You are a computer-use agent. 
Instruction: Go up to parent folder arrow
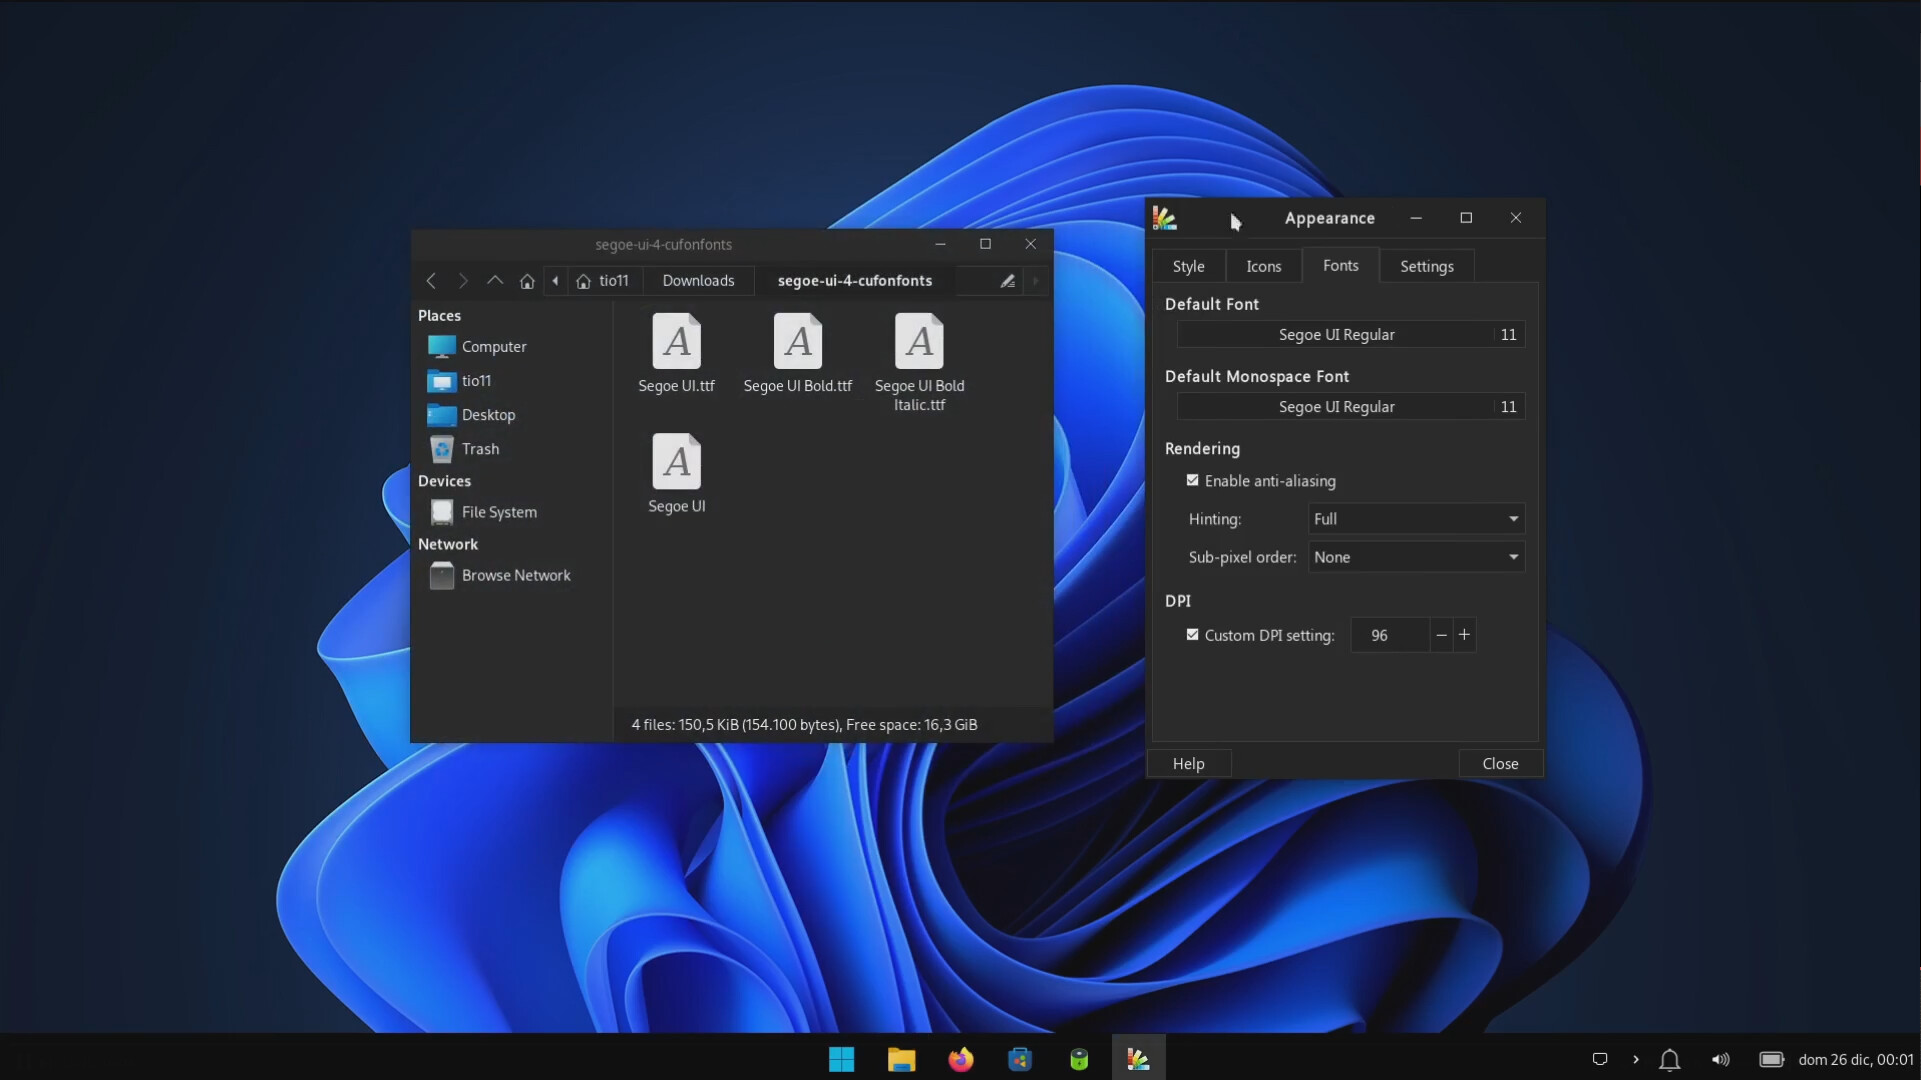pos(495,281)
